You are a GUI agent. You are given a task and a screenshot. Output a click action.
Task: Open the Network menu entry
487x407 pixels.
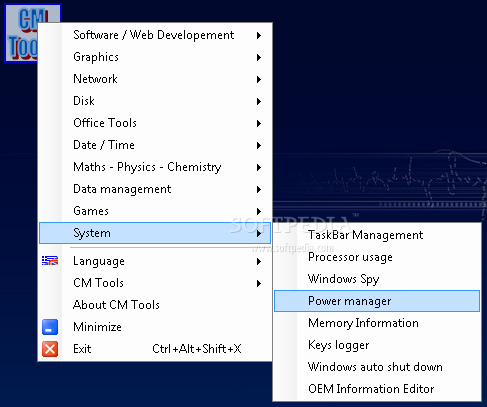click(x=155, y=79)
